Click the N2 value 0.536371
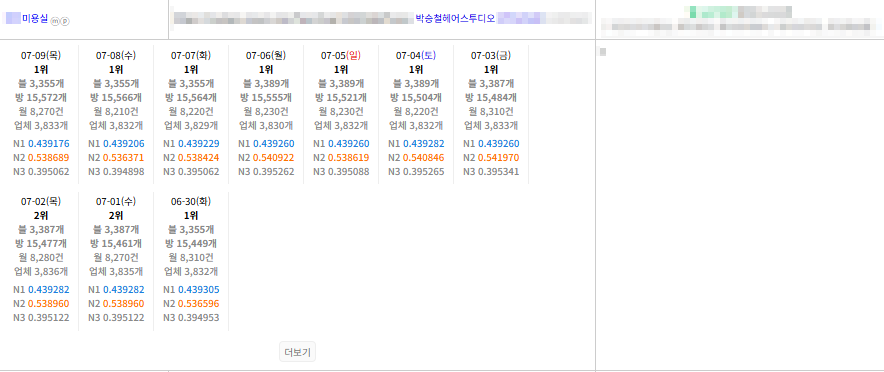 (x=124, y=157)
